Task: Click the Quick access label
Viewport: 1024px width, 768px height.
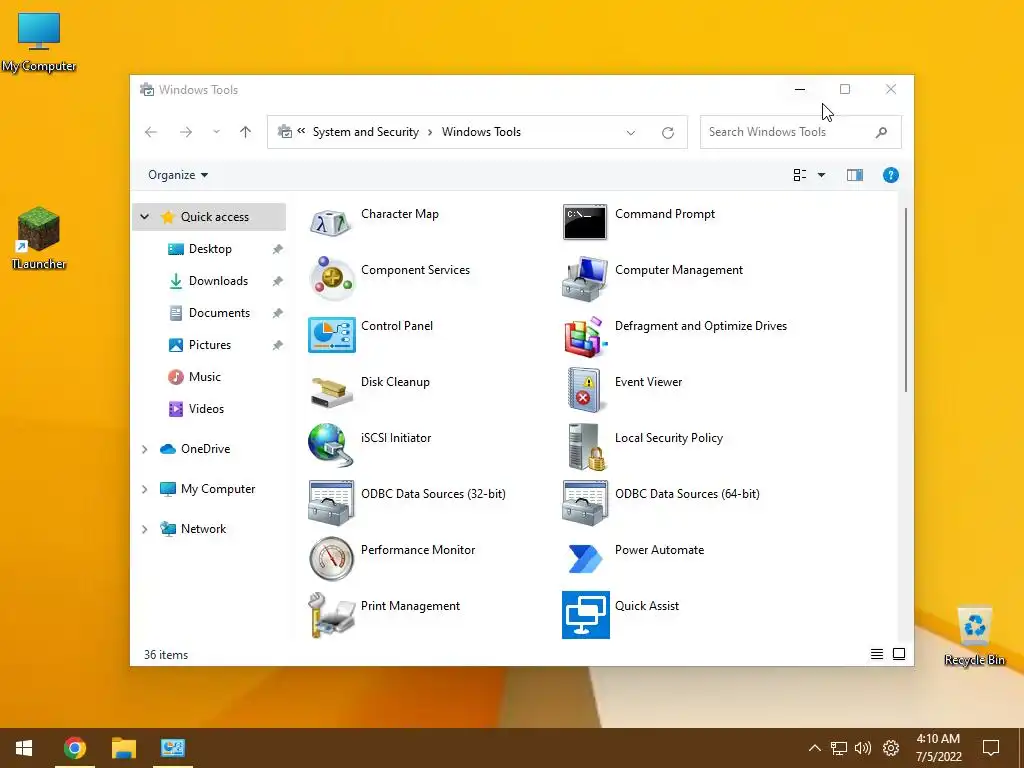Action: (215, 217)
